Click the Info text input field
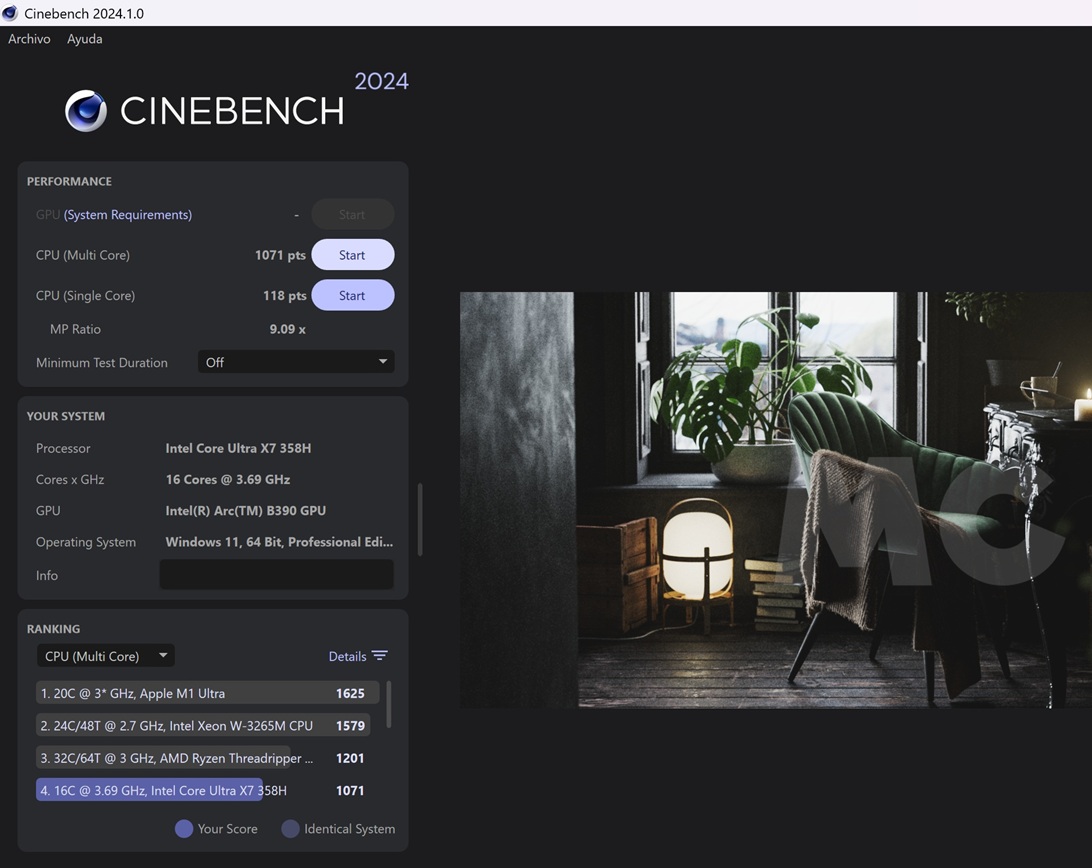Image resolution: width=1092 pixels, height=868 pixels. (x=276, y=575)
